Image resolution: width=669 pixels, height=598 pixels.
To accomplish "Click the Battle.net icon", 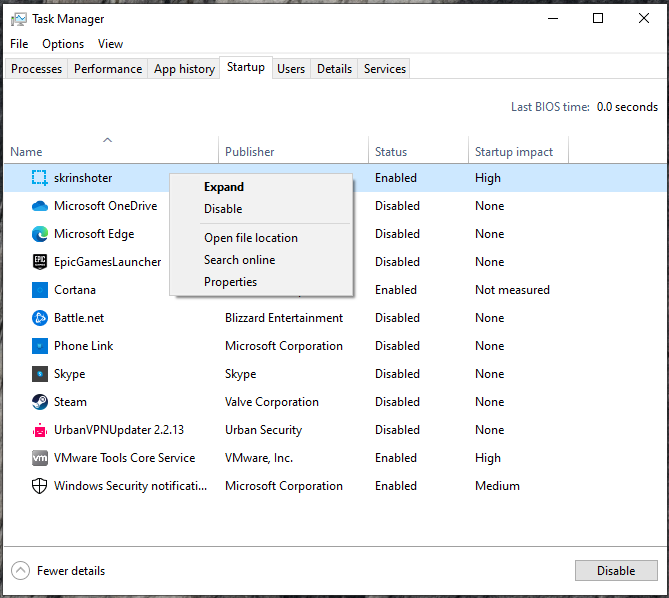I will pos(40,318).
